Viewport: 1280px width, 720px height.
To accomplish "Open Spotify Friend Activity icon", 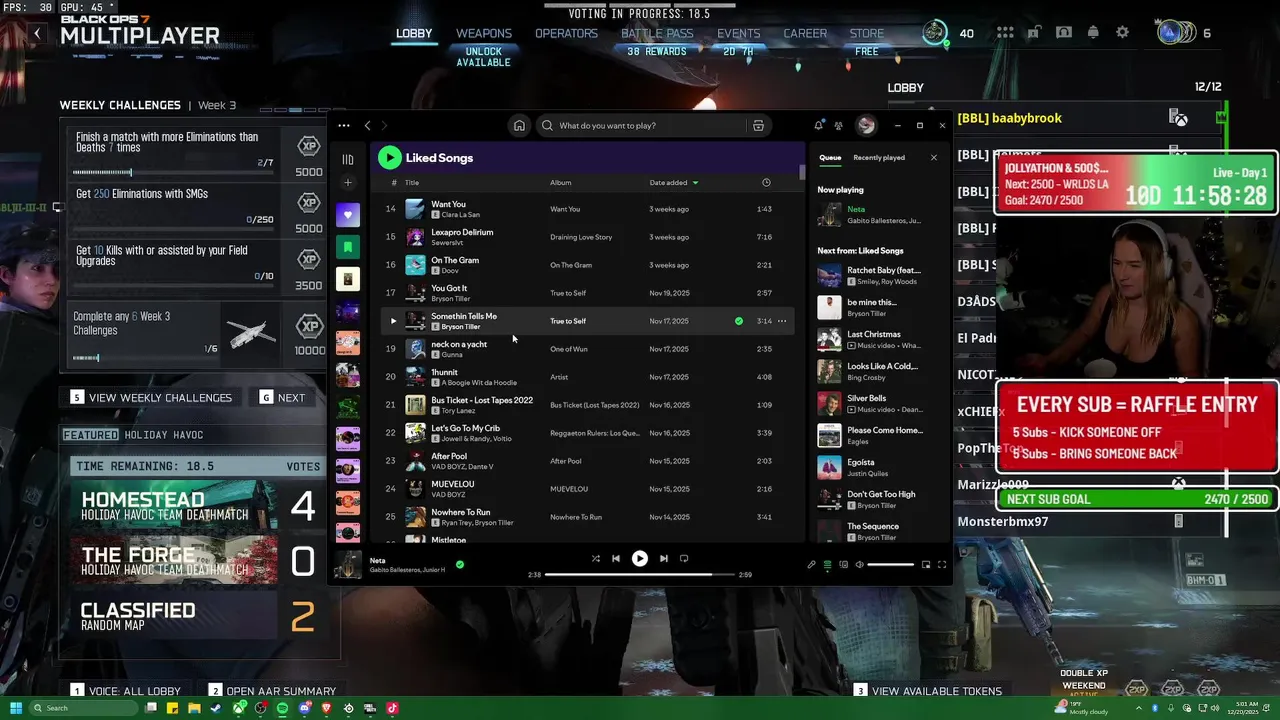I will pos(838,125).
